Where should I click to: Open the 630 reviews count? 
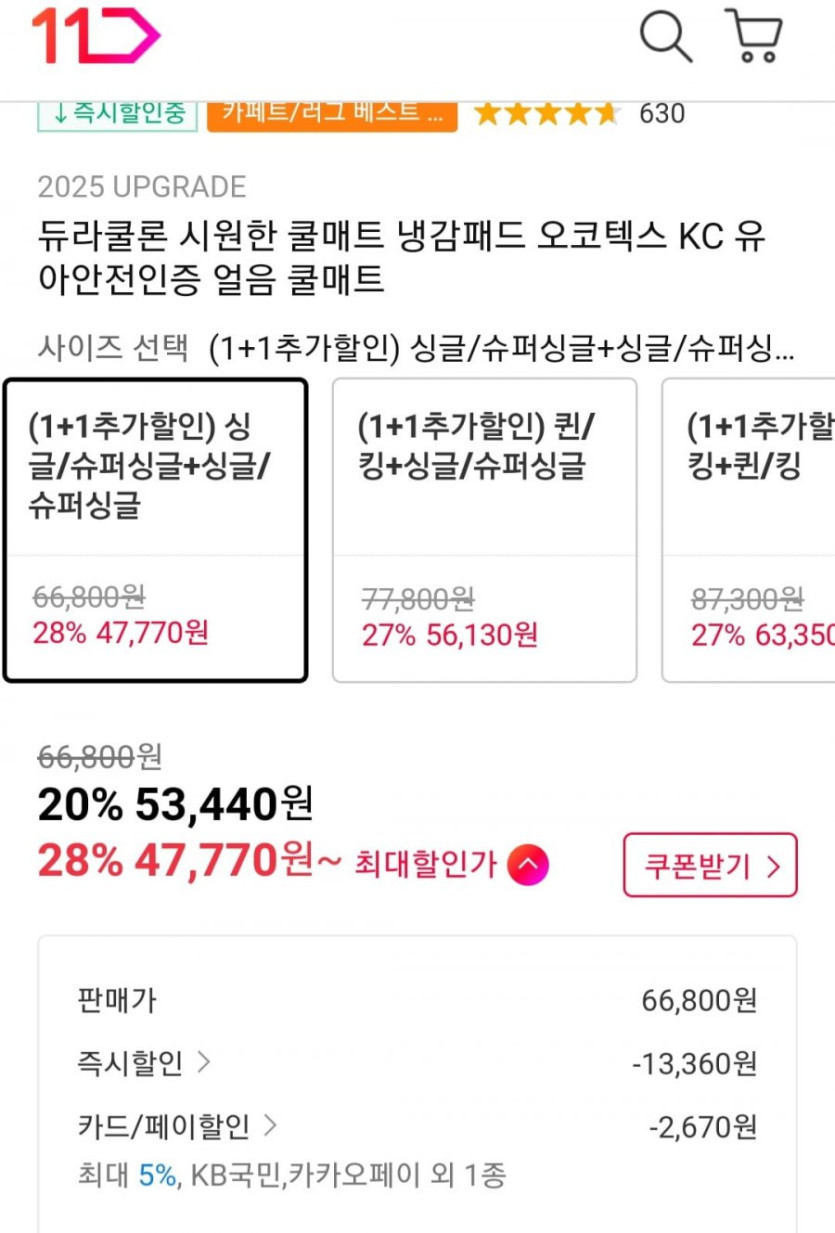(662, 114)
